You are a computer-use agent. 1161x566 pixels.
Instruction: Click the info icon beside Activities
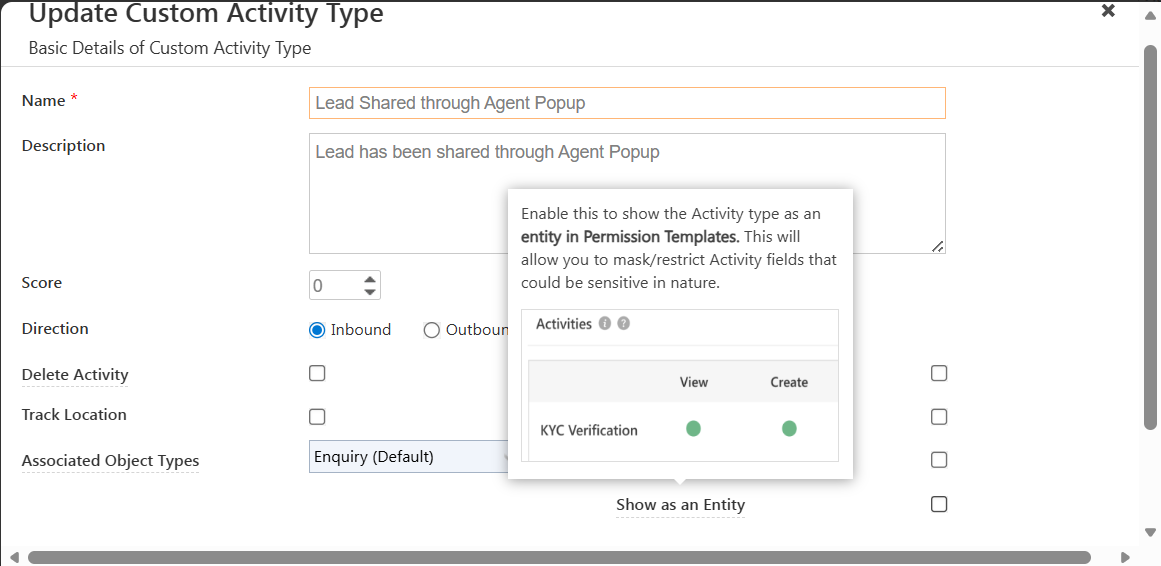pos(605,324)
